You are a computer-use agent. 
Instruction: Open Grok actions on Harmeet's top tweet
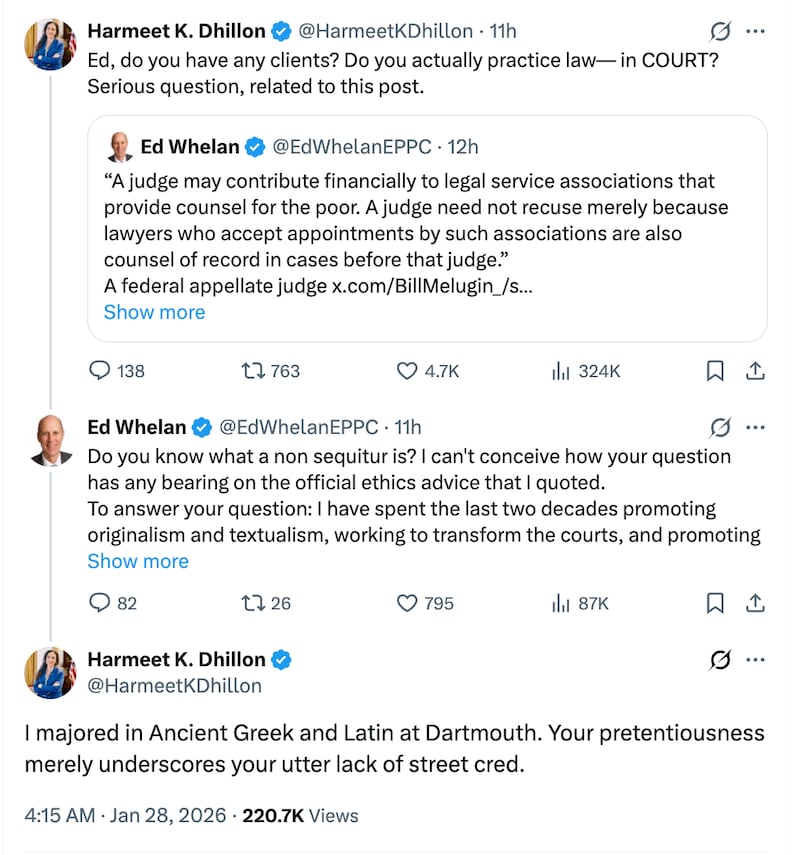click(718, 31)
